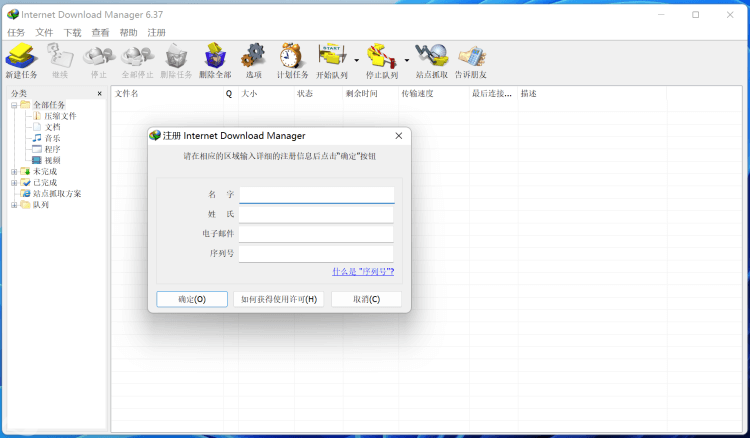Launch the 站点抓取 (site grabber) icon

click(x=431, y=61)
